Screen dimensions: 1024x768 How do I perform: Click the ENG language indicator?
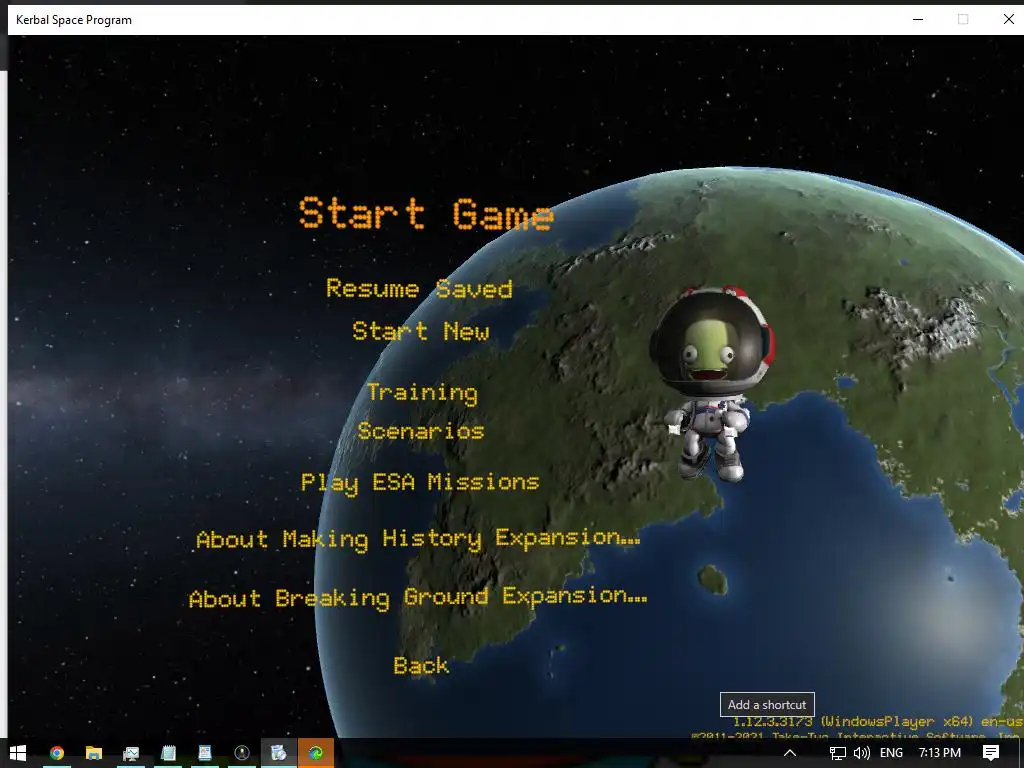point(891,753)
